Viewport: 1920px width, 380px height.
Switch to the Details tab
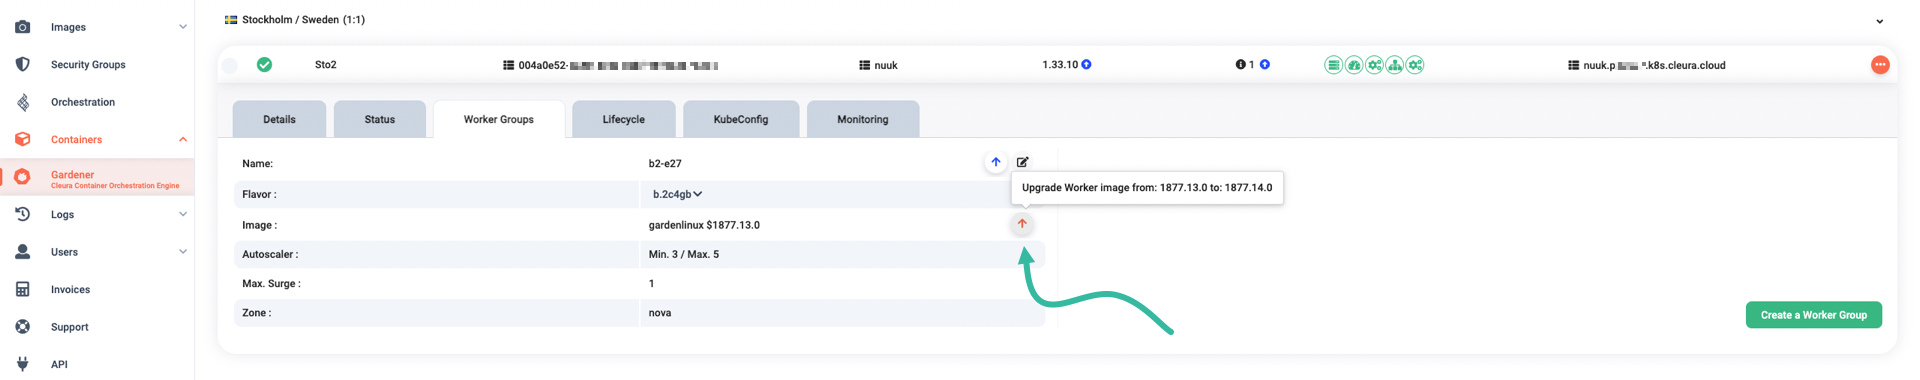pos(279,119)
